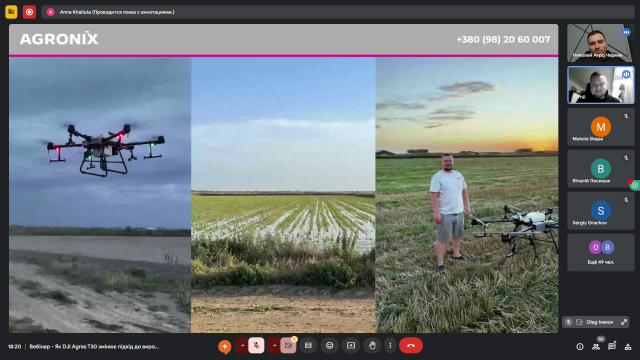Turn on captions button

pos(308,346)
